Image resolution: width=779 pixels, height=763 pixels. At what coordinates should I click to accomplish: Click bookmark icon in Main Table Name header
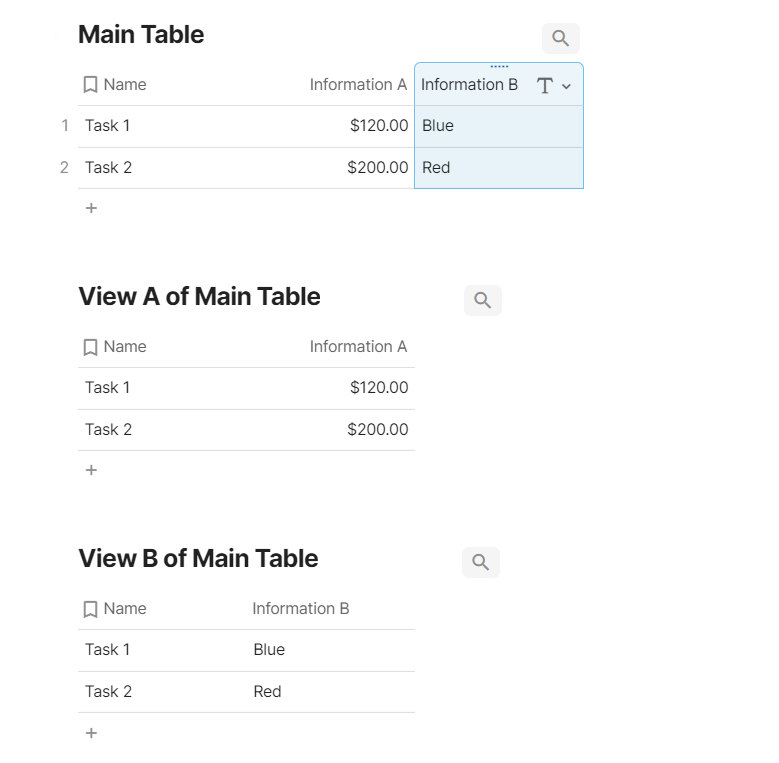tap(90, 85)
